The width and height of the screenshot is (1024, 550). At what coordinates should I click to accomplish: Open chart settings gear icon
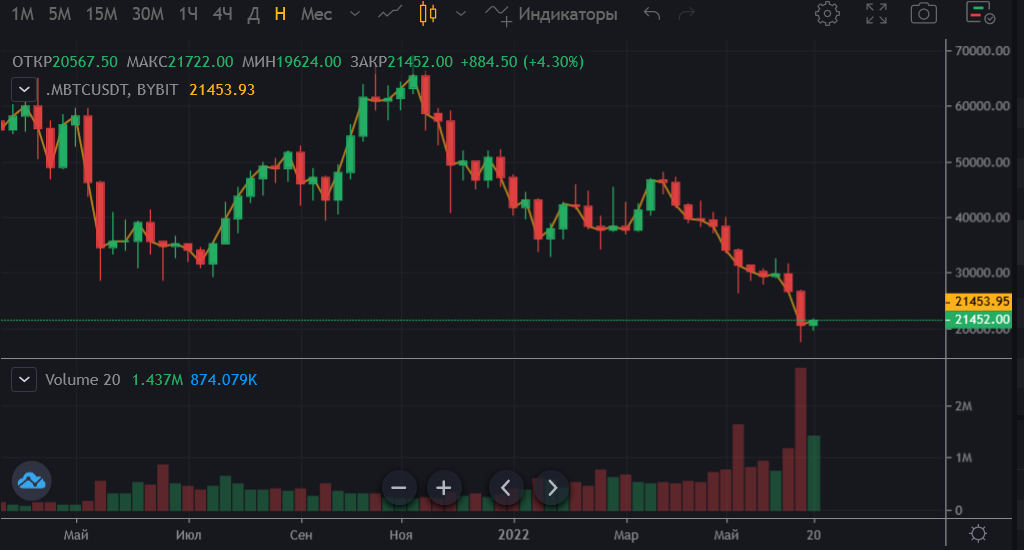[827, 14]
